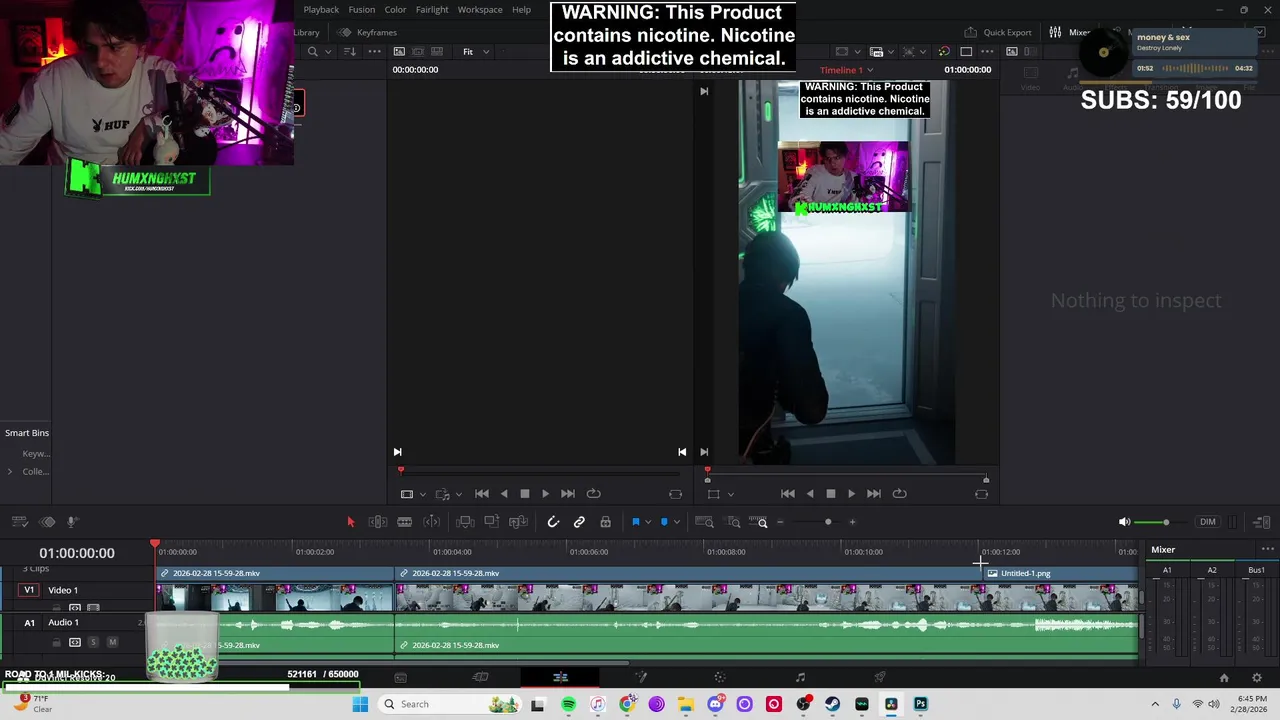
Task: Click the Detail Zoom icon
Action: [x=734, y=522]
